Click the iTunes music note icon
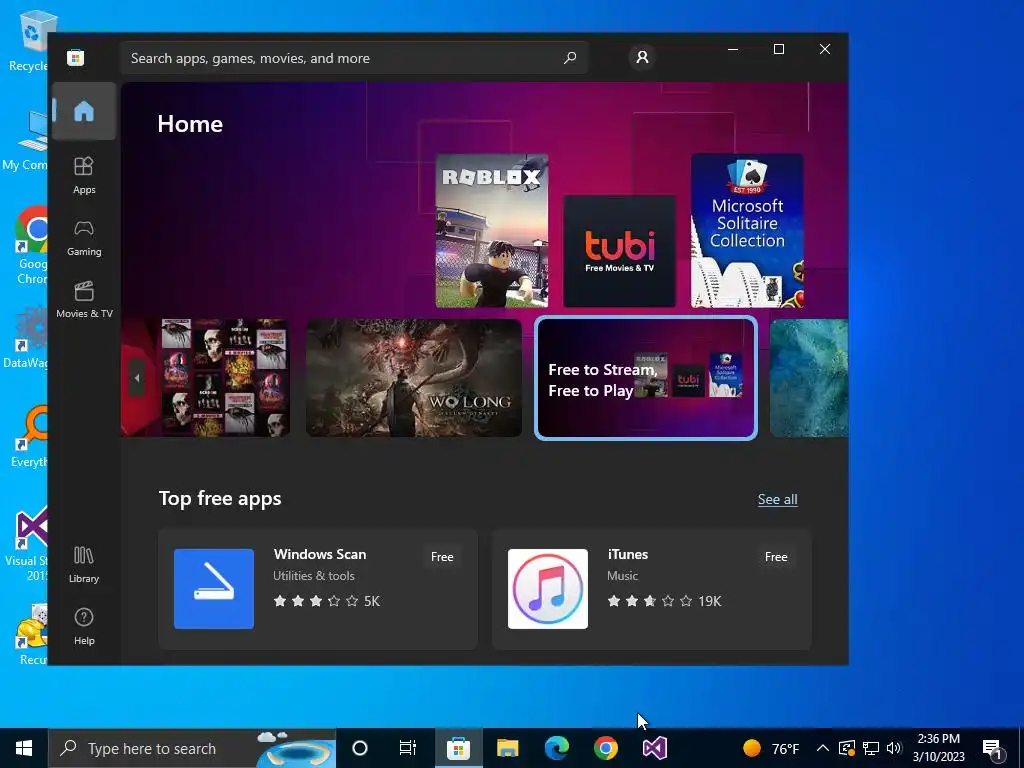 (548, 589)
